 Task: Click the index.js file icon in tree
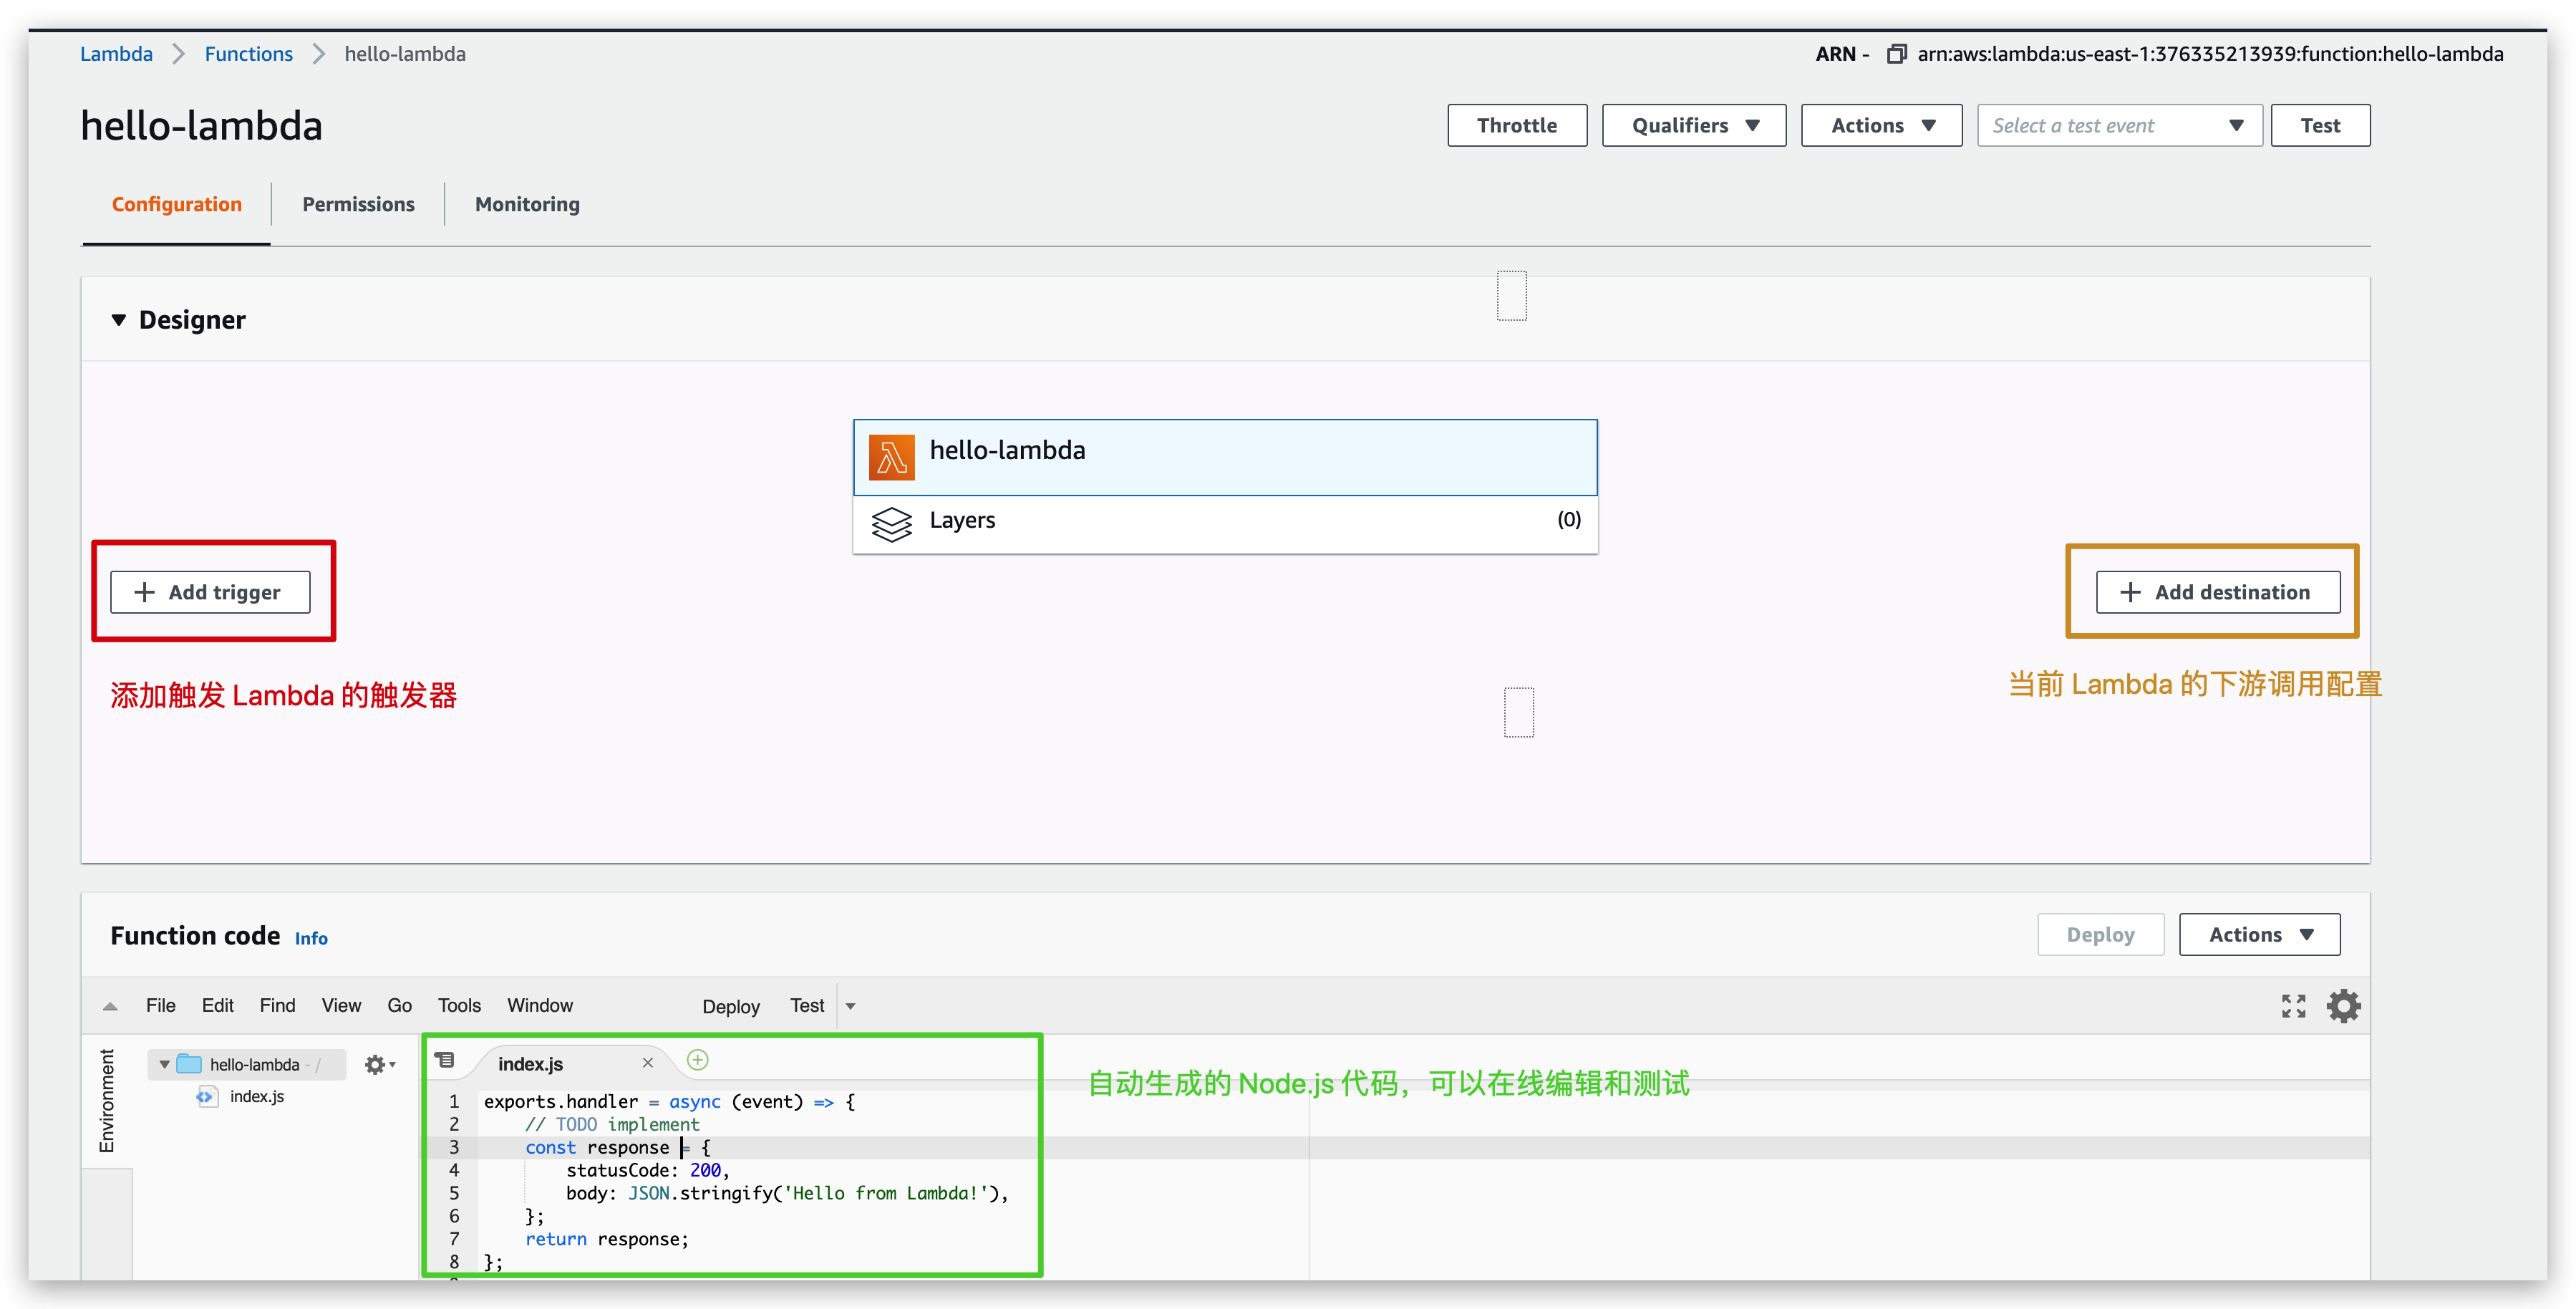(x=207, y=1097)
